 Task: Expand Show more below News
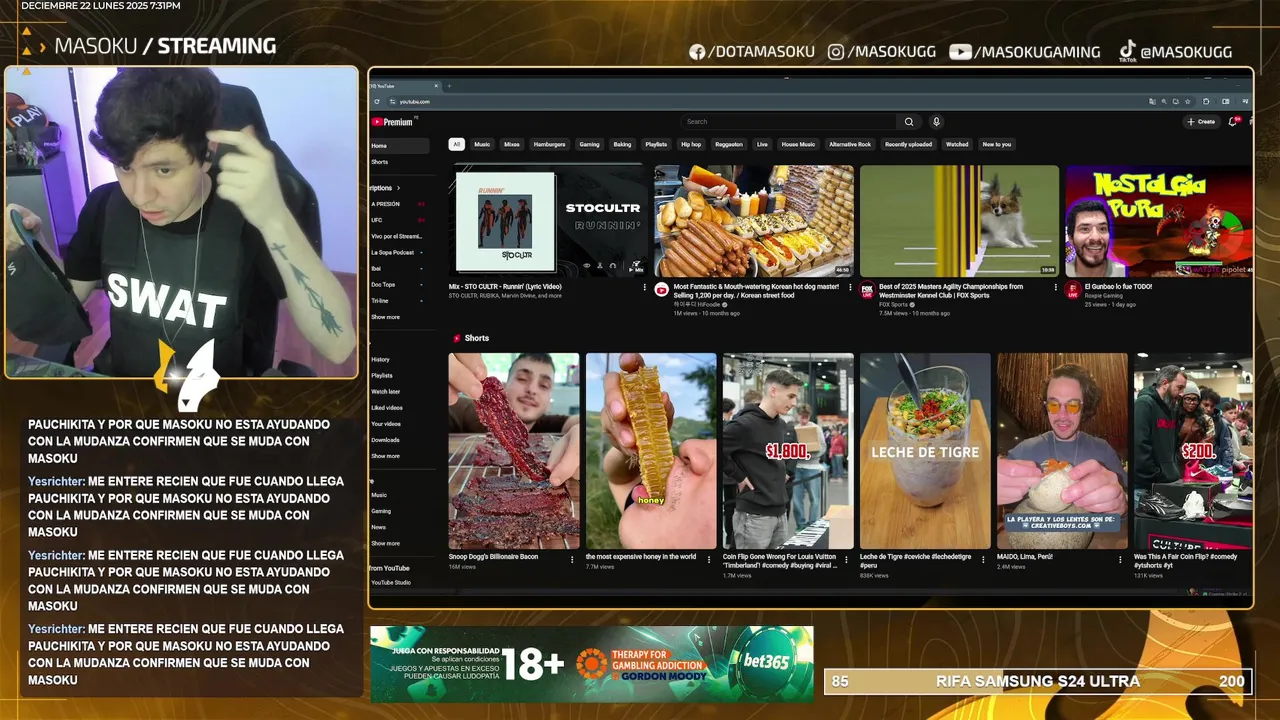tap(385, 543)
